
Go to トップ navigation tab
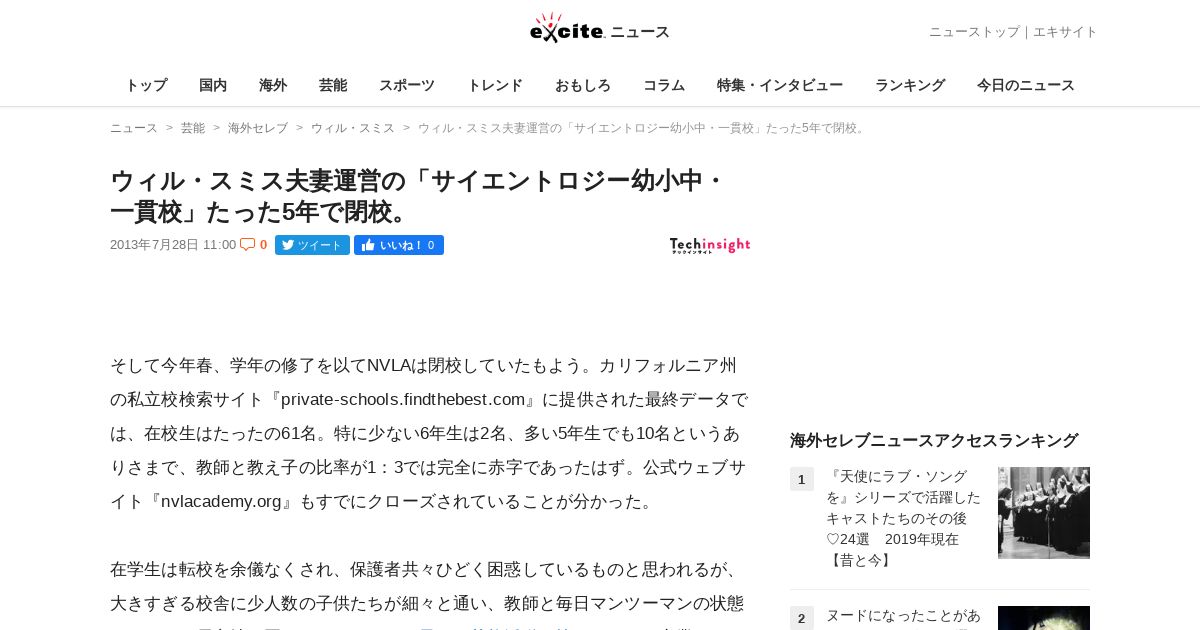click(146, 85)
